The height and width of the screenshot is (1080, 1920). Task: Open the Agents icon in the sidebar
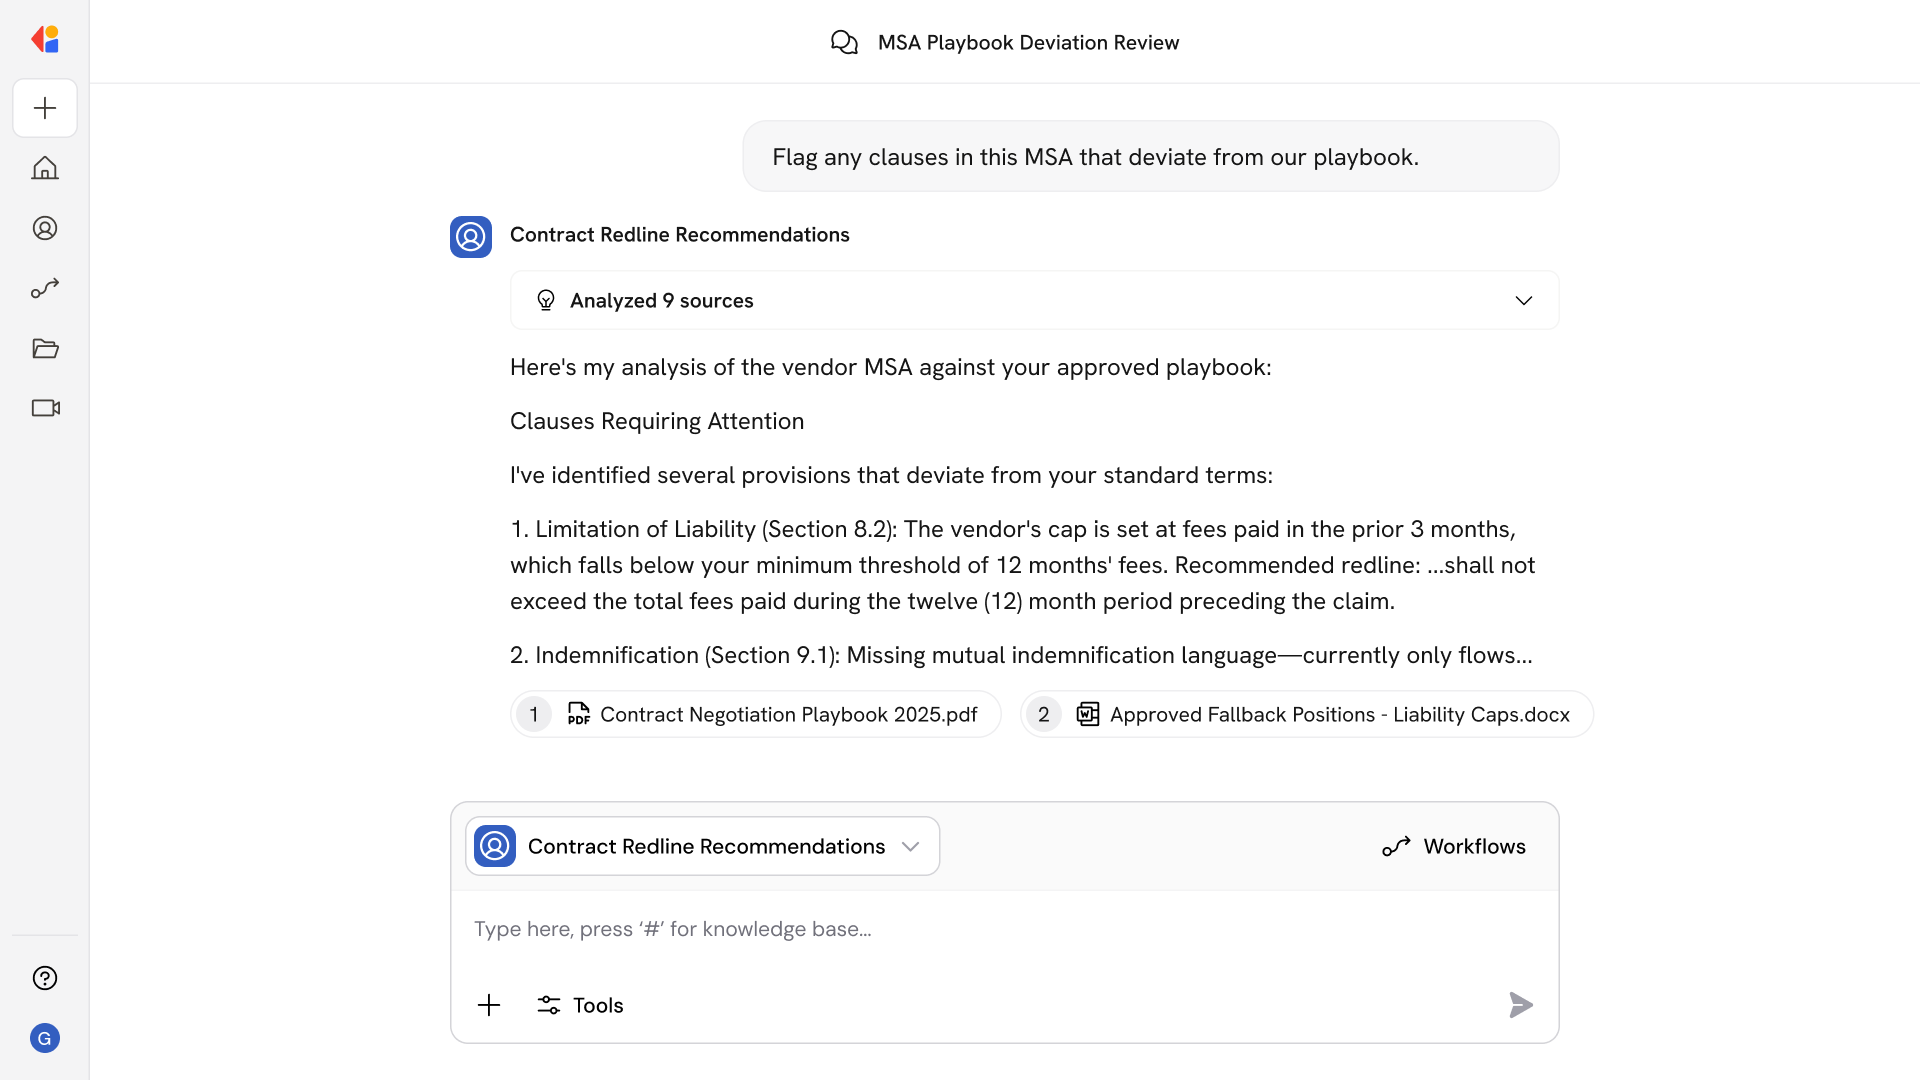click(45, 228)
